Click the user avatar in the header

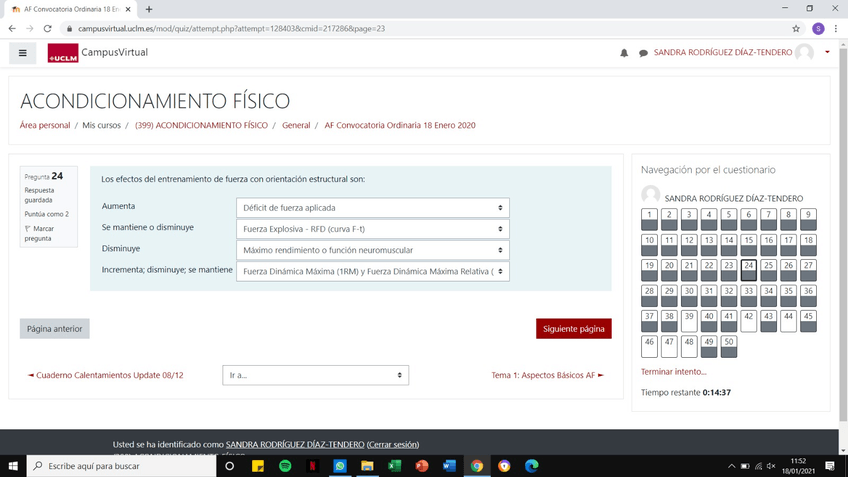(804, 52)
